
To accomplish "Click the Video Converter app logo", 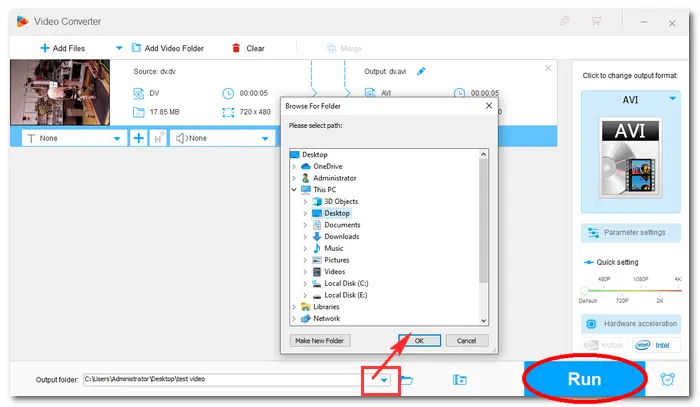I will click(22, 21).
